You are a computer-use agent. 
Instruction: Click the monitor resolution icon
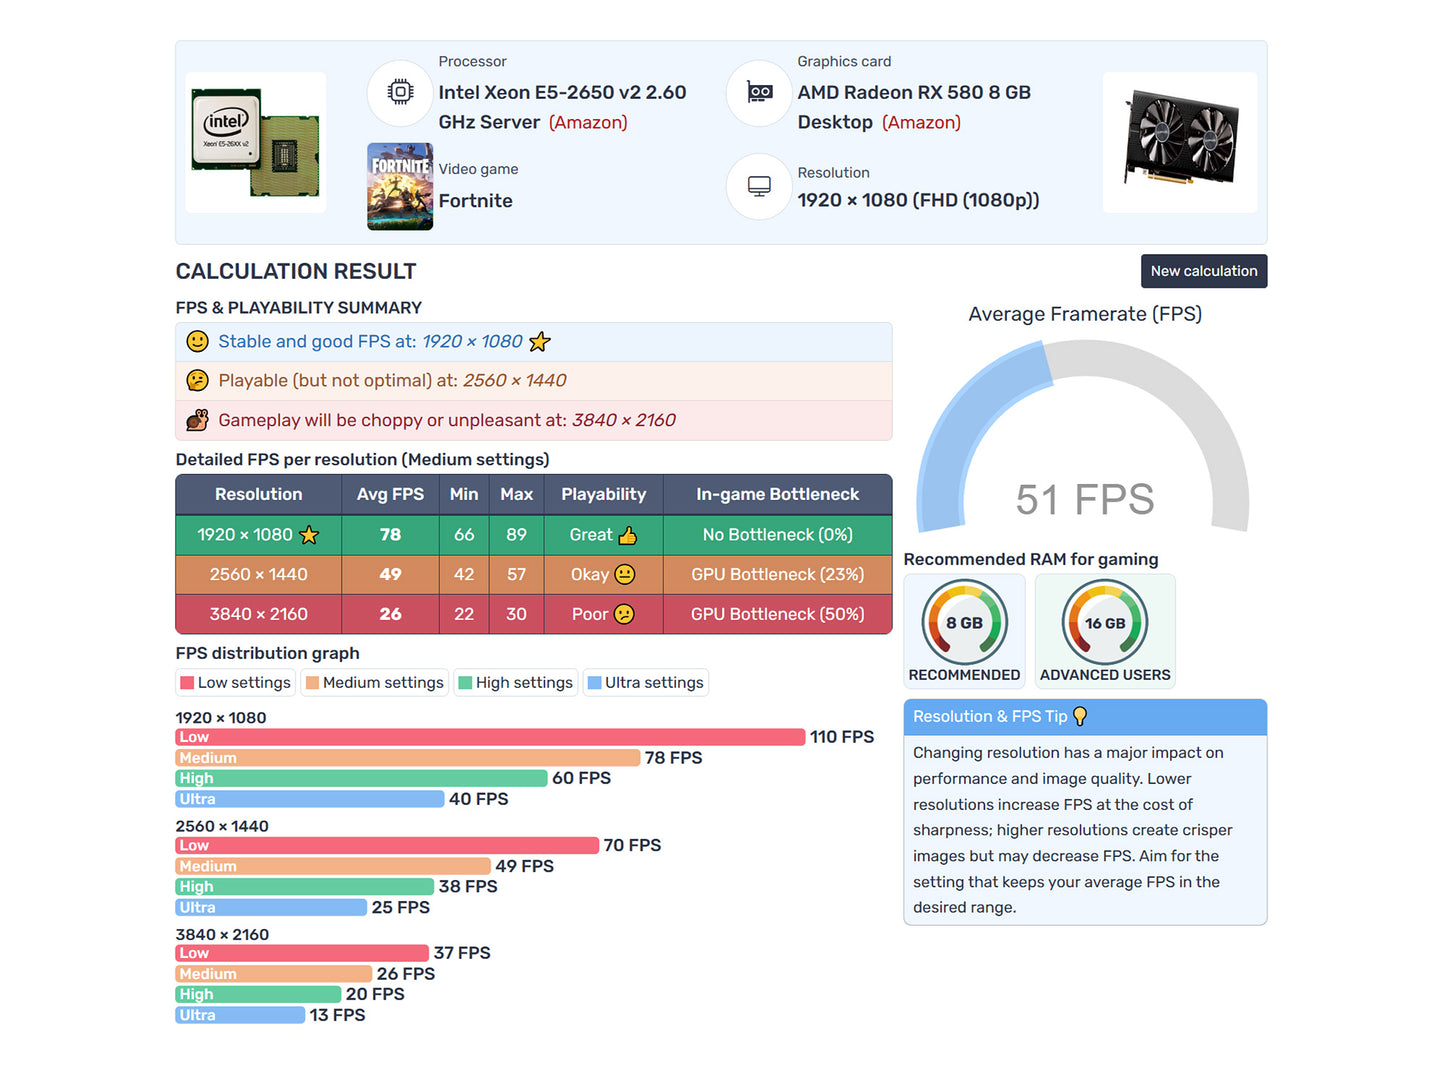[759, 187]
